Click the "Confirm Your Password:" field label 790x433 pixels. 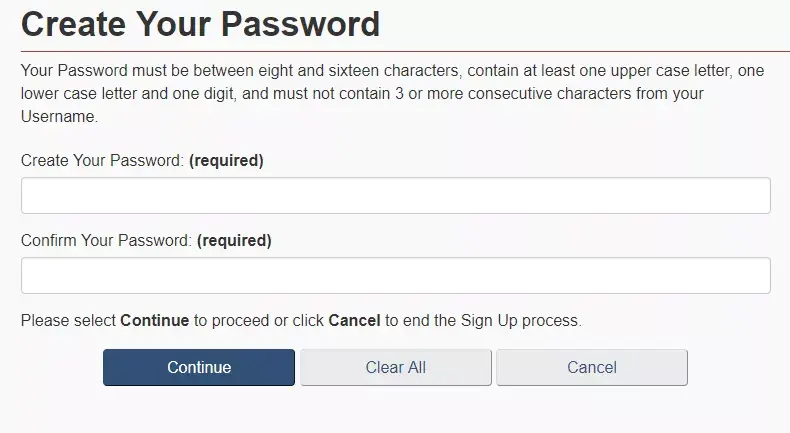[106, 240]
